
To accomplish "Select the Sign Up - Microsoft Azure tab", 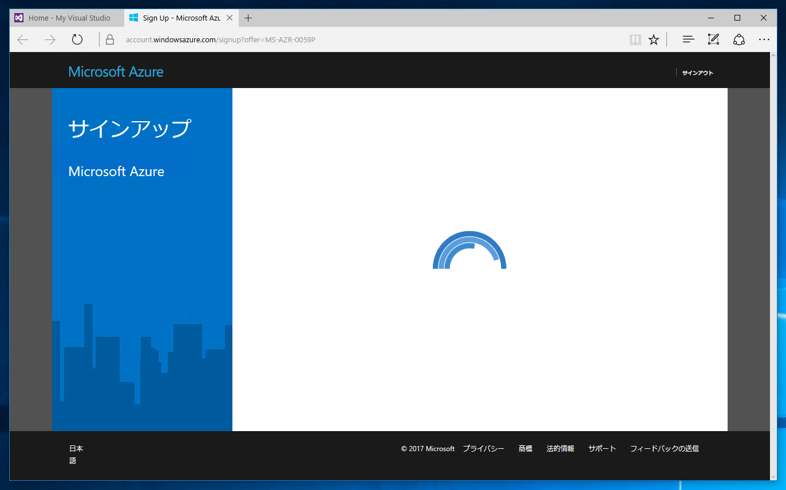I will [x=181, y=18].
